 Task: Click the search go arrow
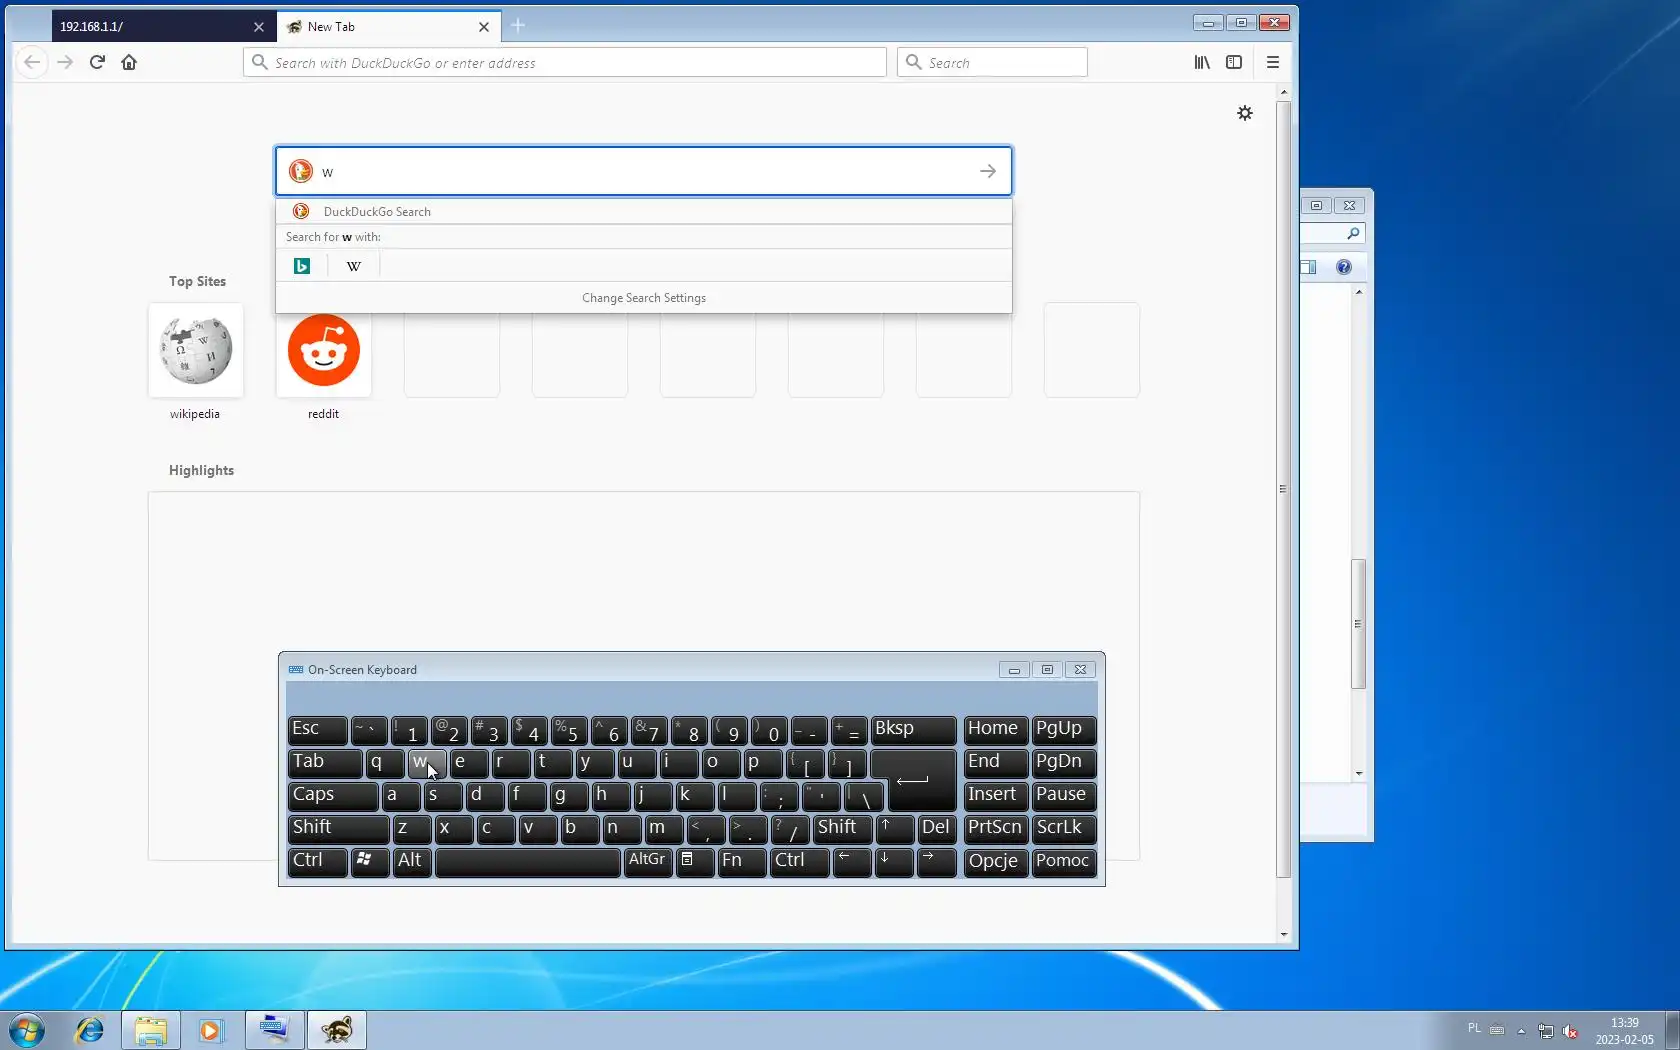pyautogui.click(x=988, y=171)
